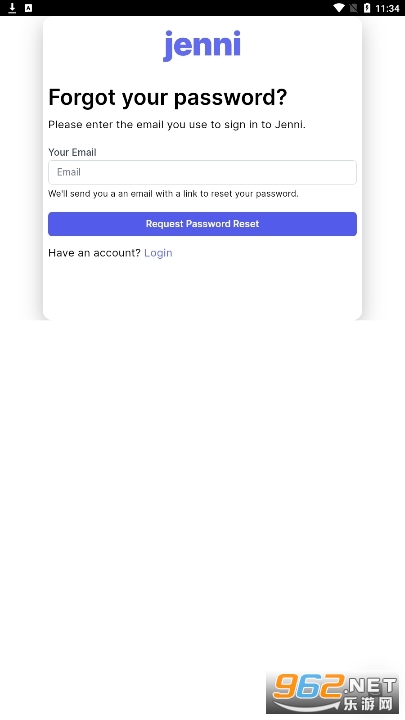Click the reset link helper text below field
The height and width of the screenshot is (720, 405).
click(173, 194)
